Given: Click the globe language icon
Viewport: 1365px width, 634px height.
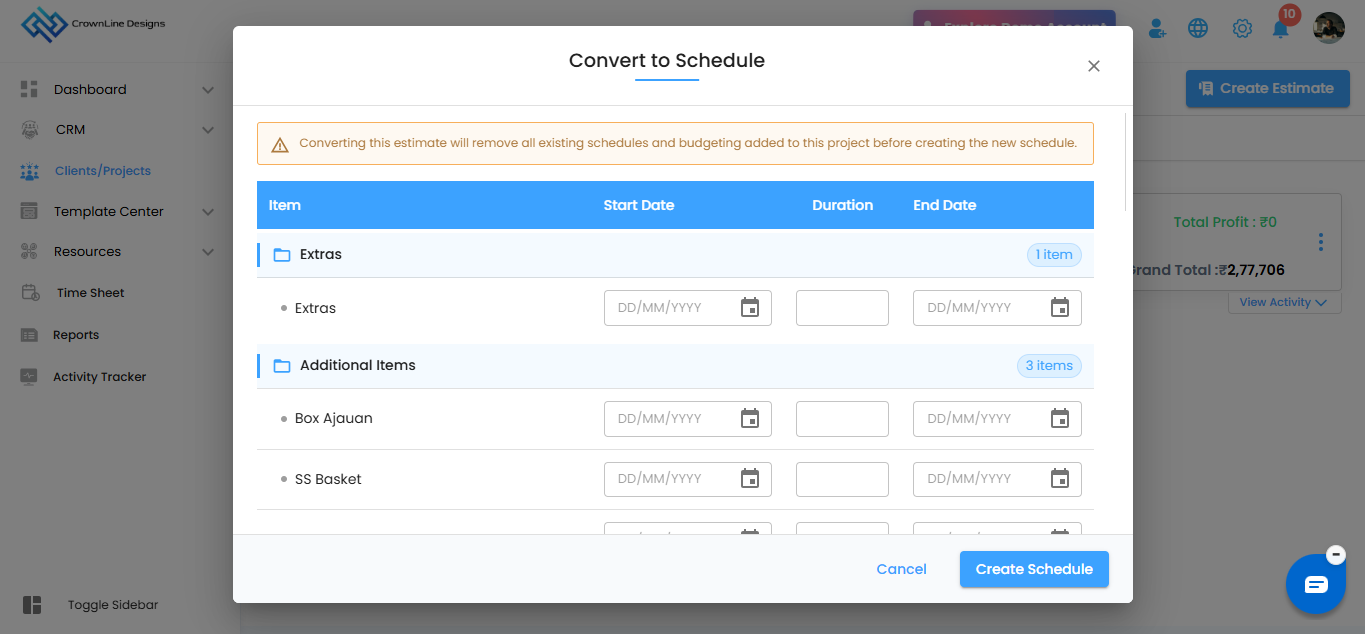Looking at the screenshot, I should [1198, 28].
